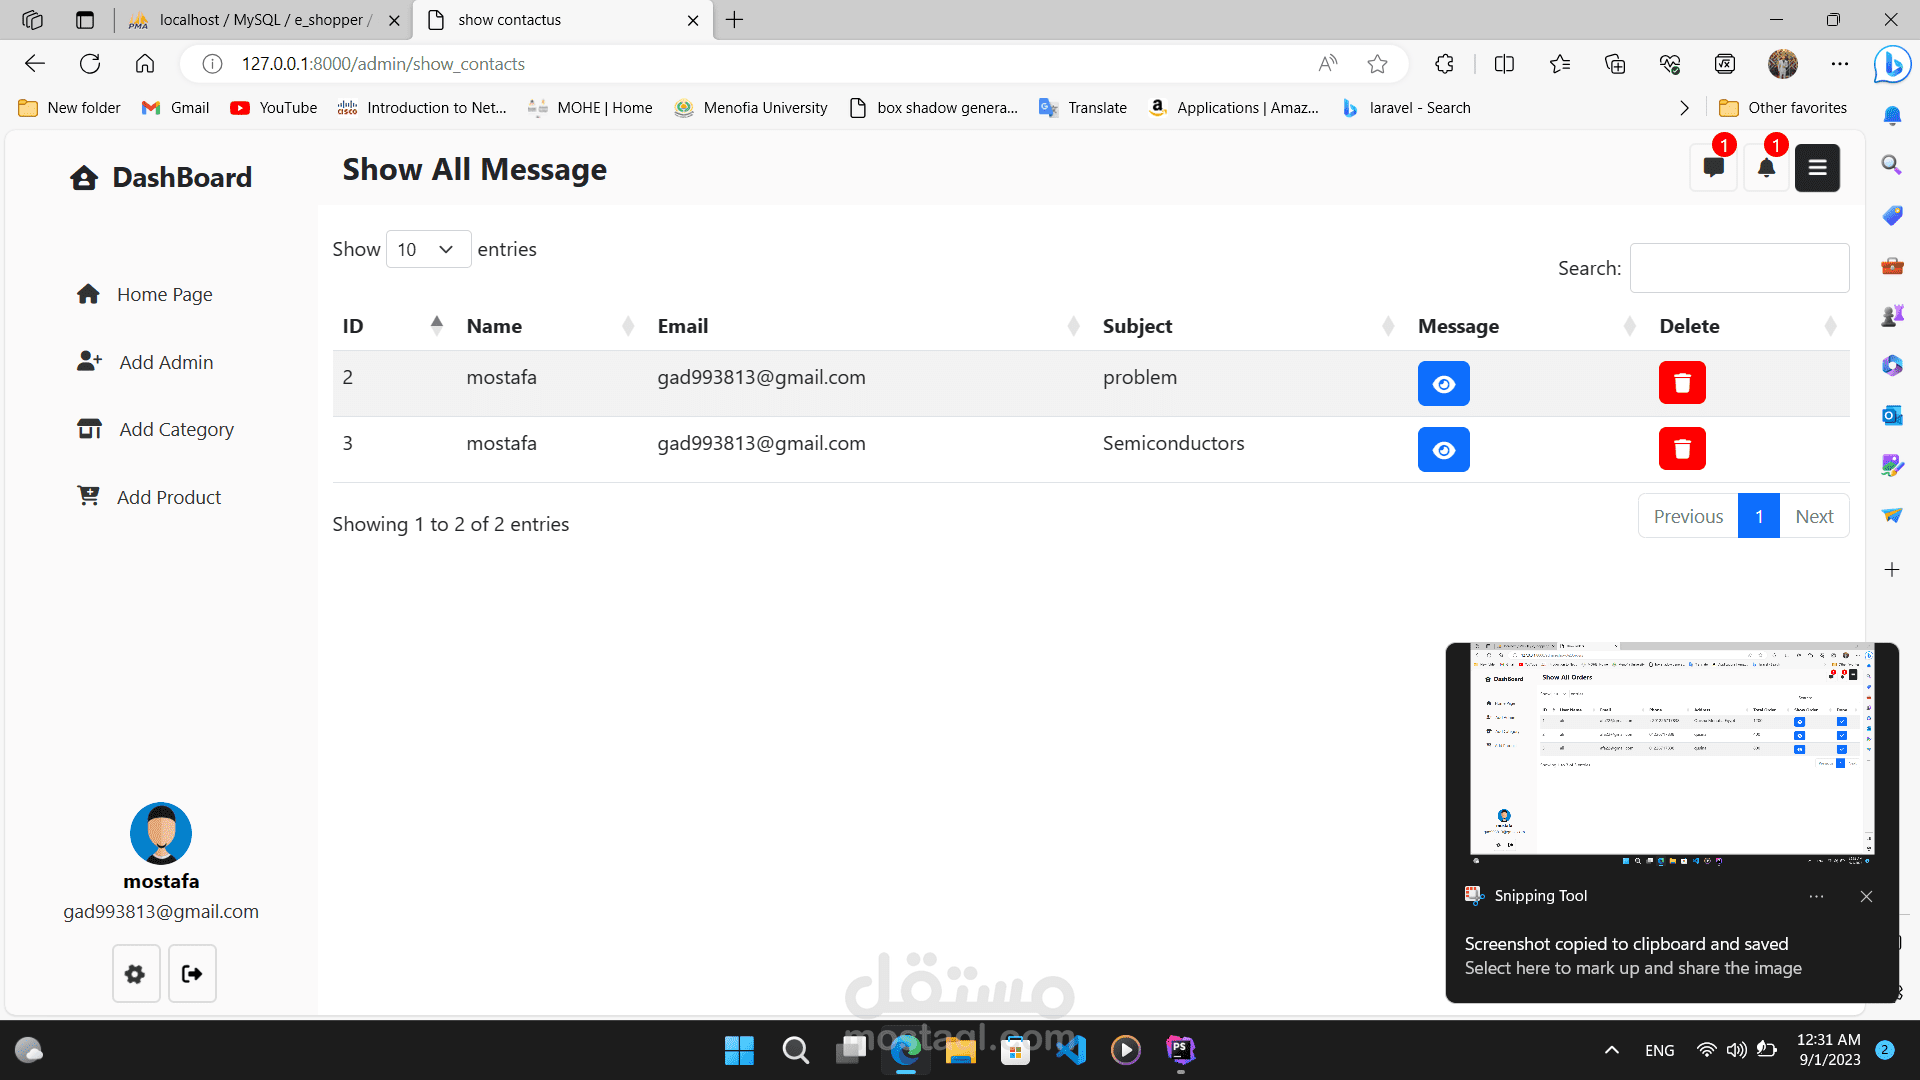Click the Previous pagination button
The width and height of the screenshot is (1920, 1080).
tap(1688, 516)
